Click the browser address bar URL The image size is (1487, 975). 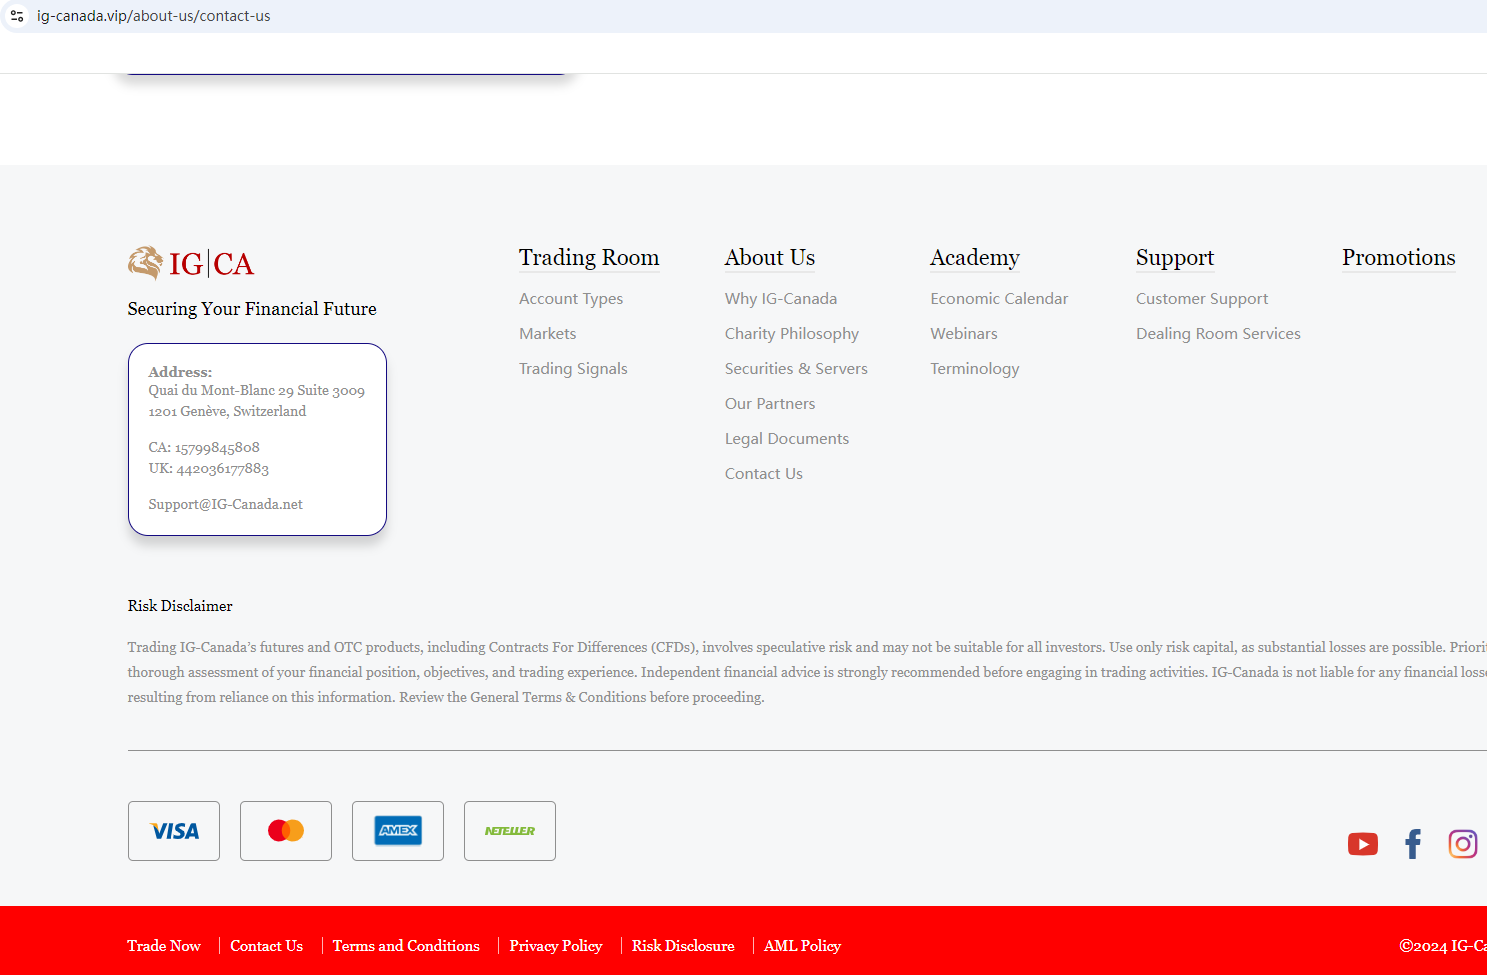click(x=154, y=16)
